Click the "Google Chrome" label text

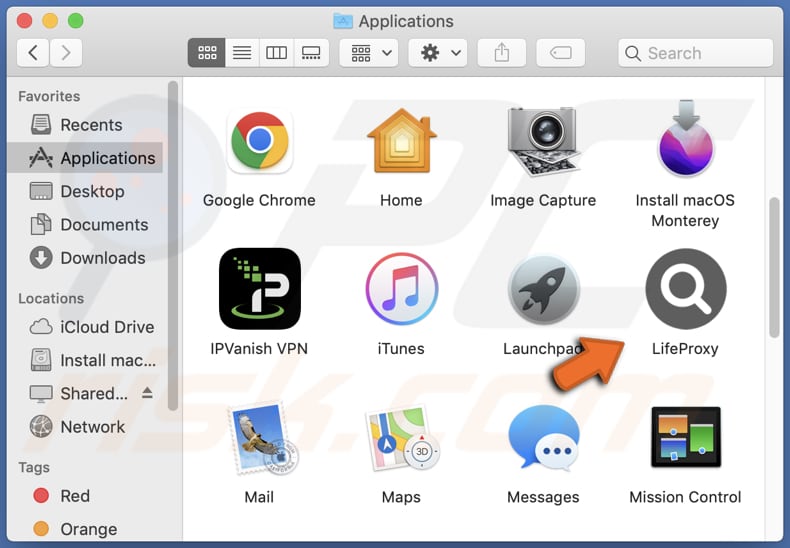pos(259,200)
